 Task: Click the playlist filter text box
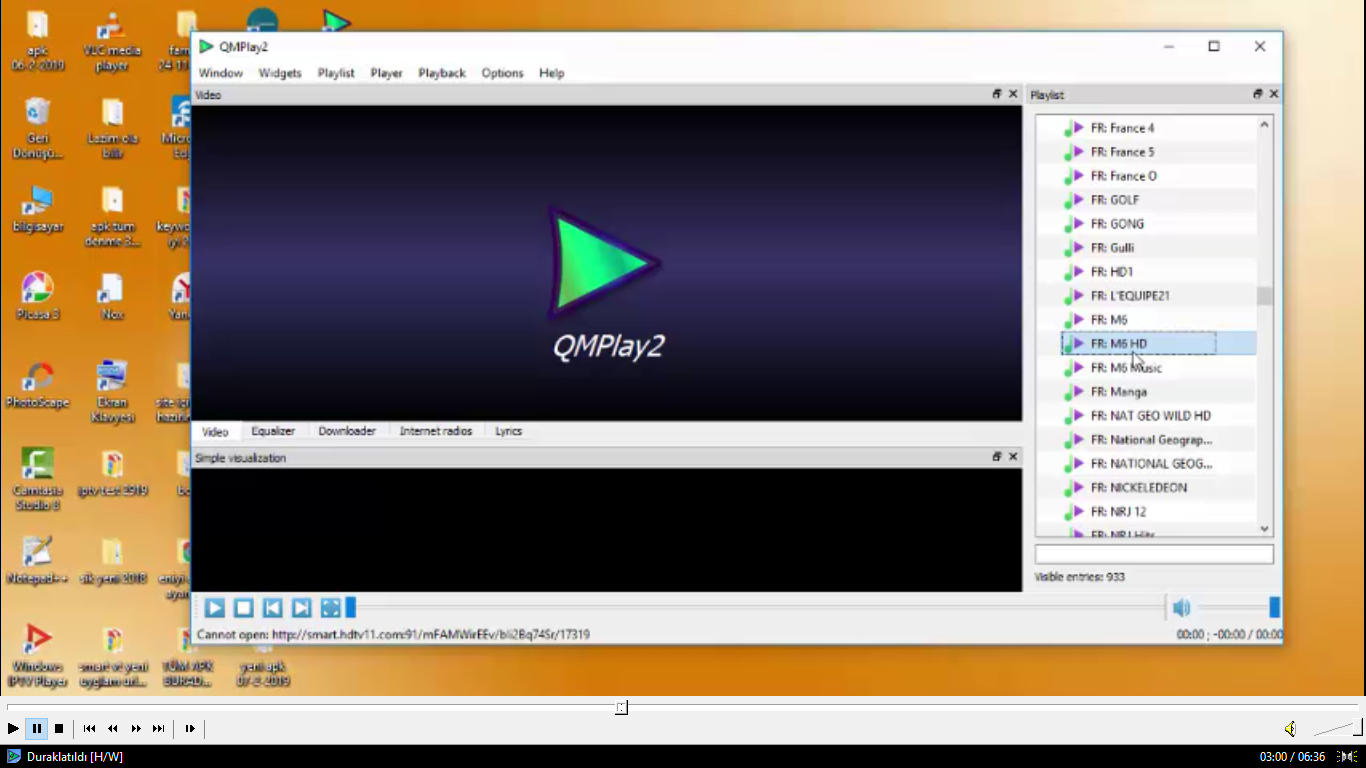pos(1154,554)
